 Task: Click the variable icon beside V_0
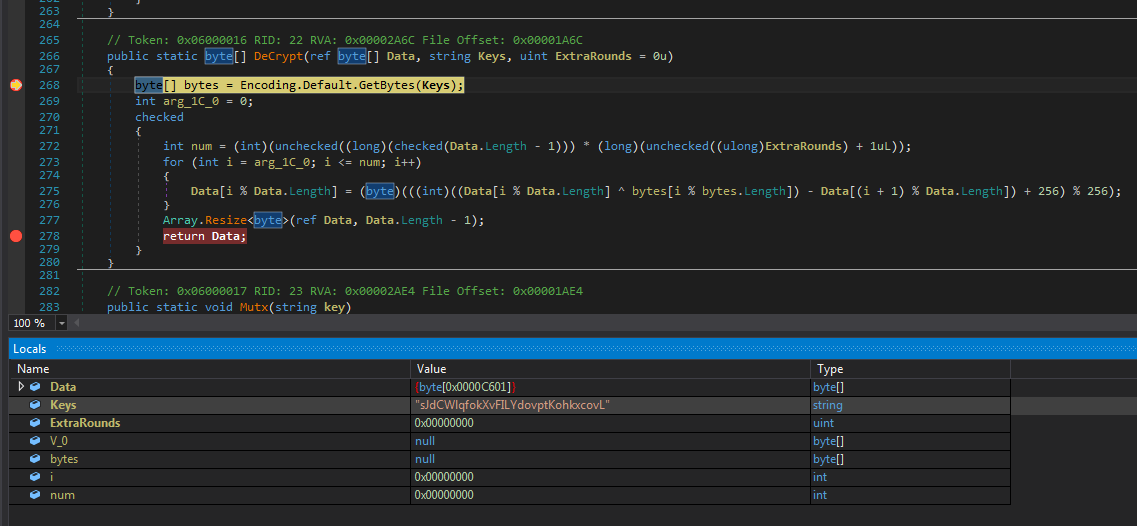click(x=35, y=441)
